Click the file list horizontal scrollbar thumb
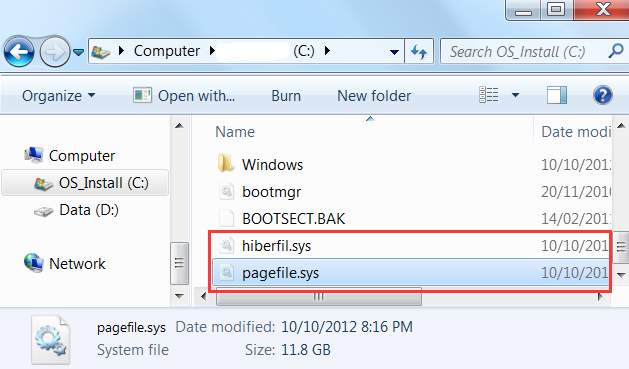The width and height of the screenshot is (629, 369). (319, 297)
